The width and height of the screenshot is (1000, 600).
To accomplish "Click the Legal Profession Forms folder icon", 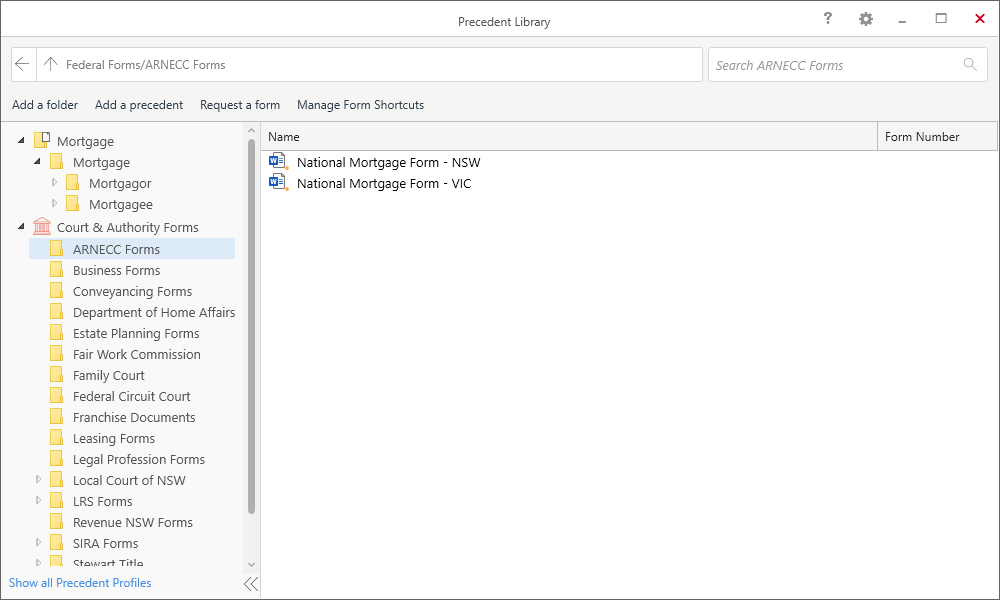I will [57, 458].
